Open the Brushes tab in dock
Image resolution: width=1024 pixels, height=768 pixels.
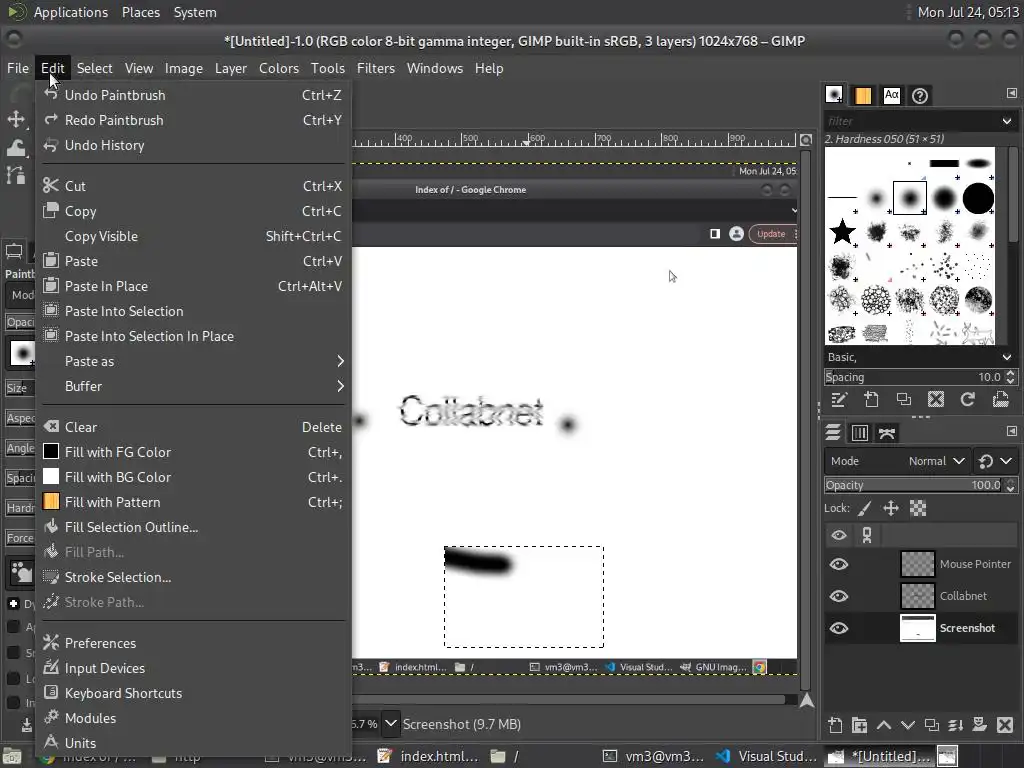click(x=834, y=95)
